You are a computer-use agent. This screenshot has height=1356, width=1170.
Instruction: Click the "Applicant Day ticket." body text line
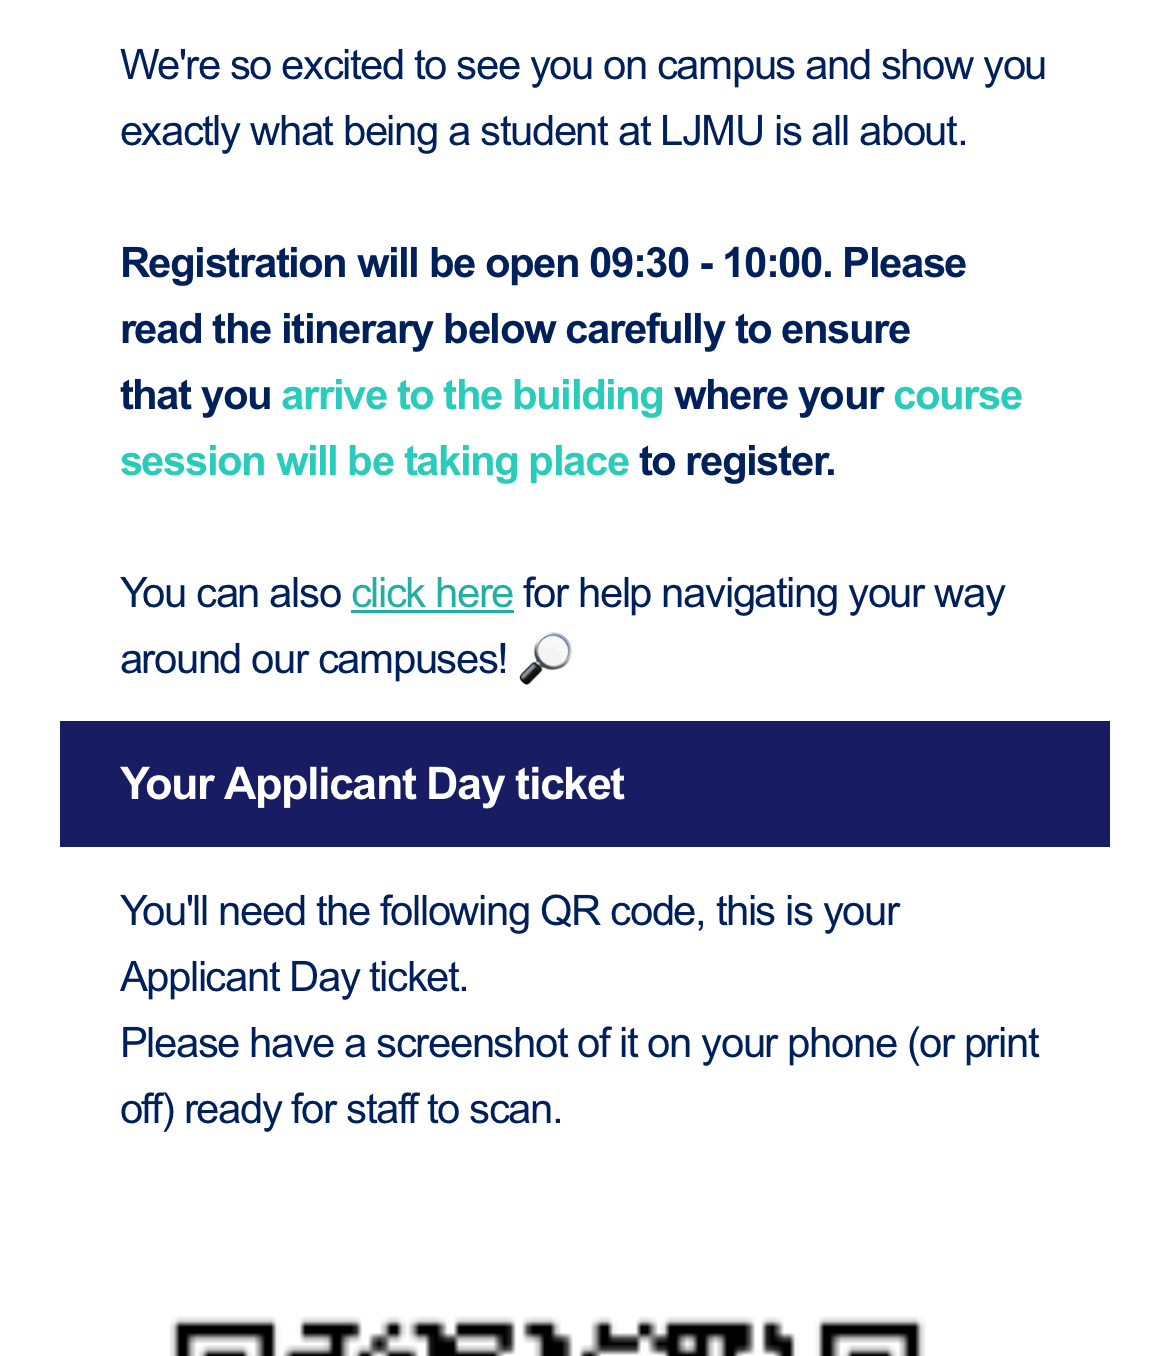coord(294,978)
